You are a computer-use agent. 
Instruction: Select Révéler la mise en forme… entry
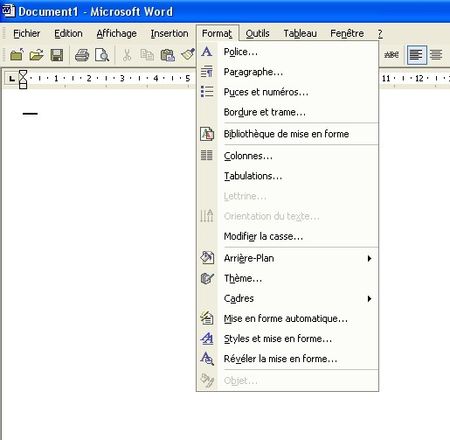[288, 359]
